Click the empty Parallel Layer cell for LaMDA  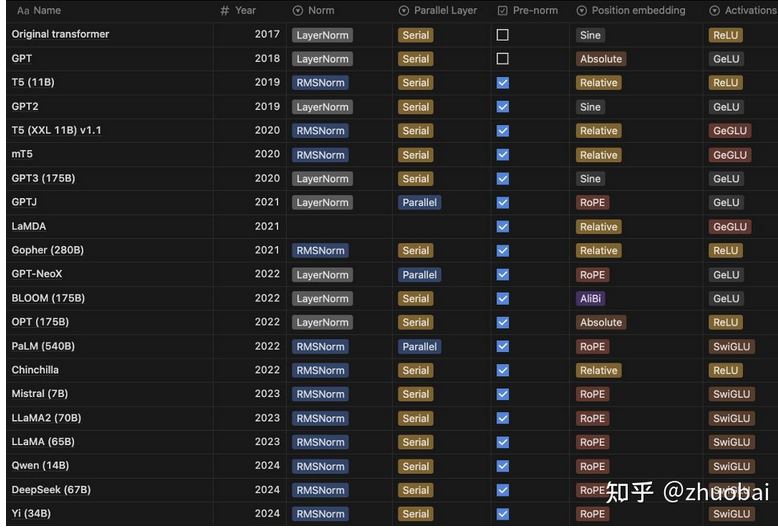(x=442, y=226)
